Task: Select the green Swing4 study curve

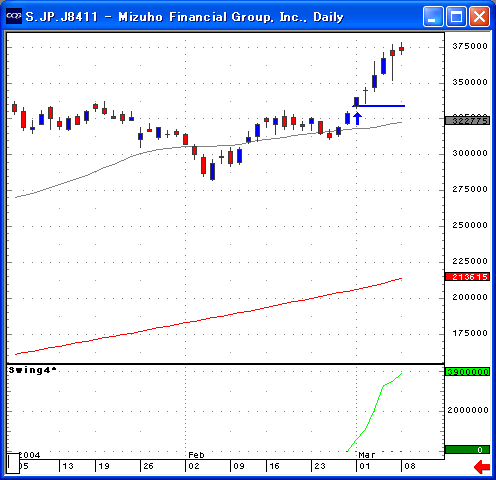Action: click(x=375, y=411)
